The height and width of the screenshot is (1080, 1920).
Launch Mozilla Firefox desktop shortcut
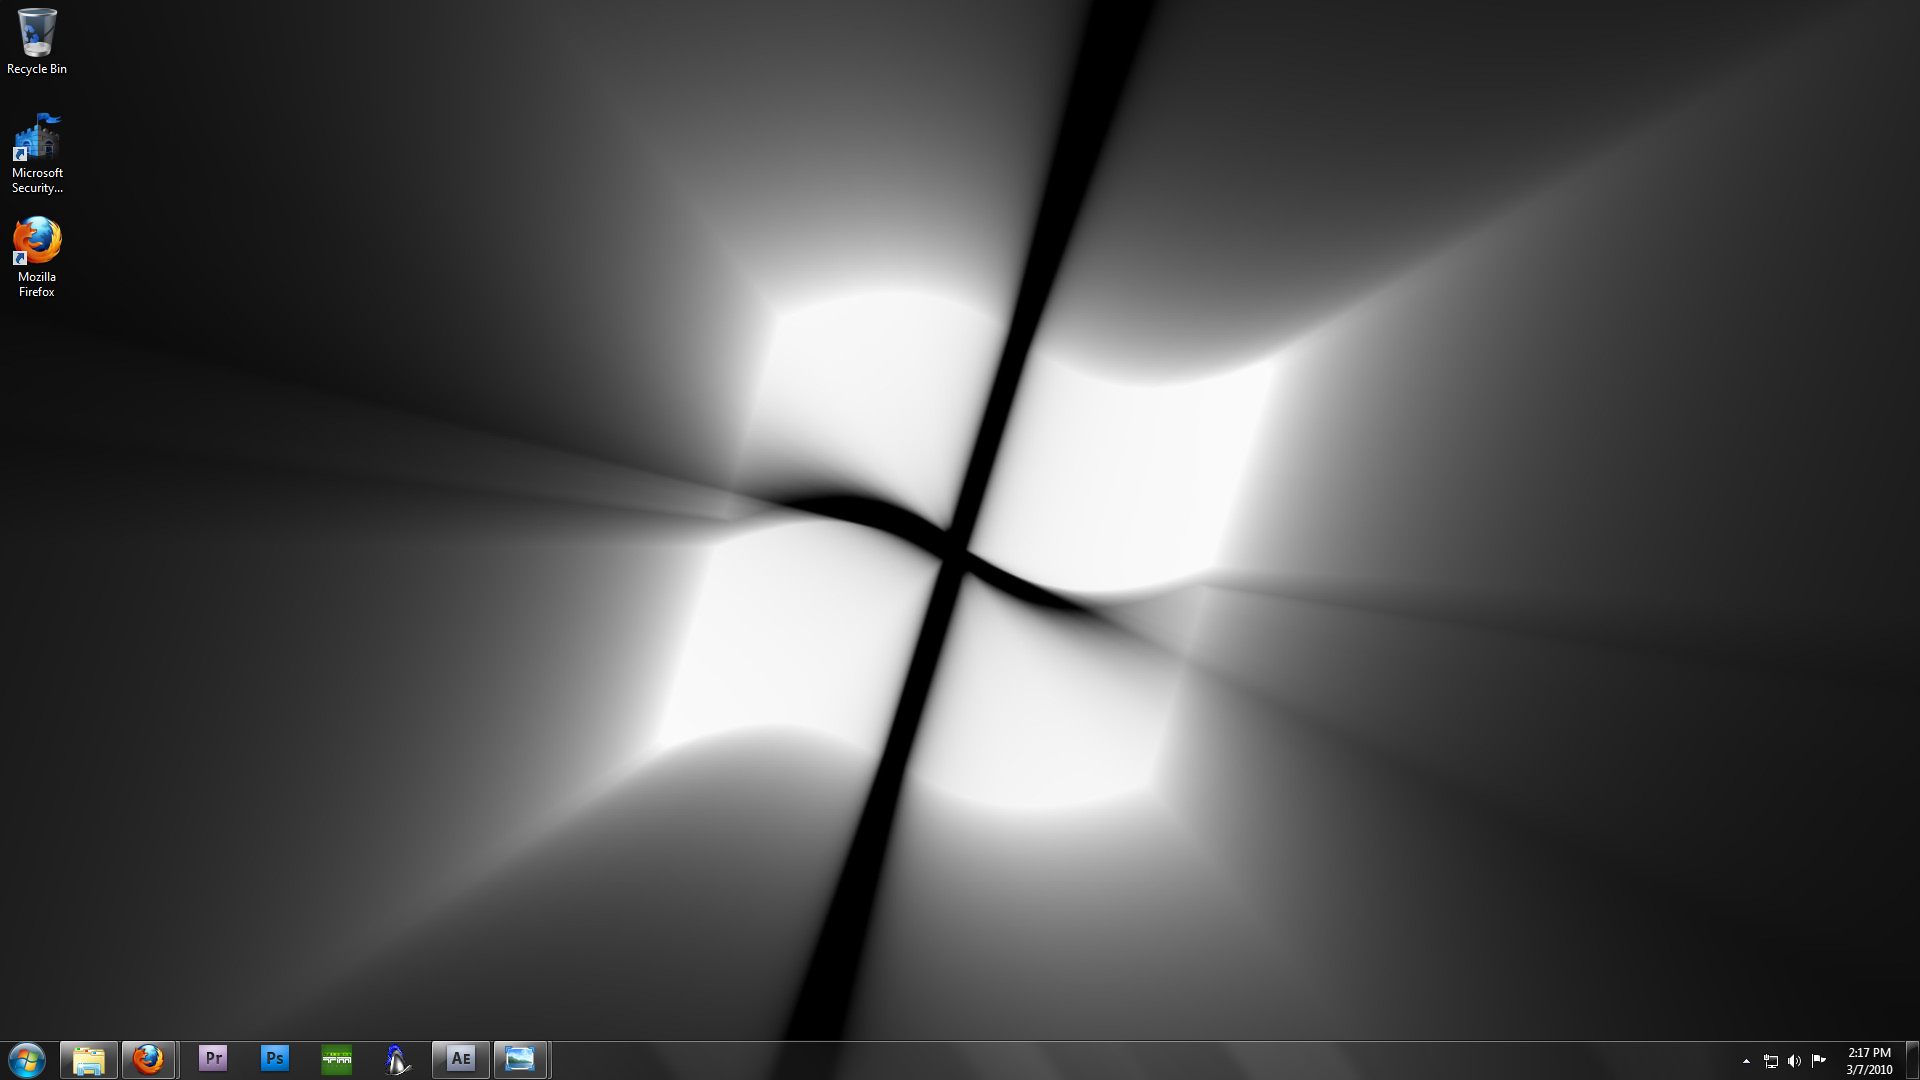tap(36, 240)
